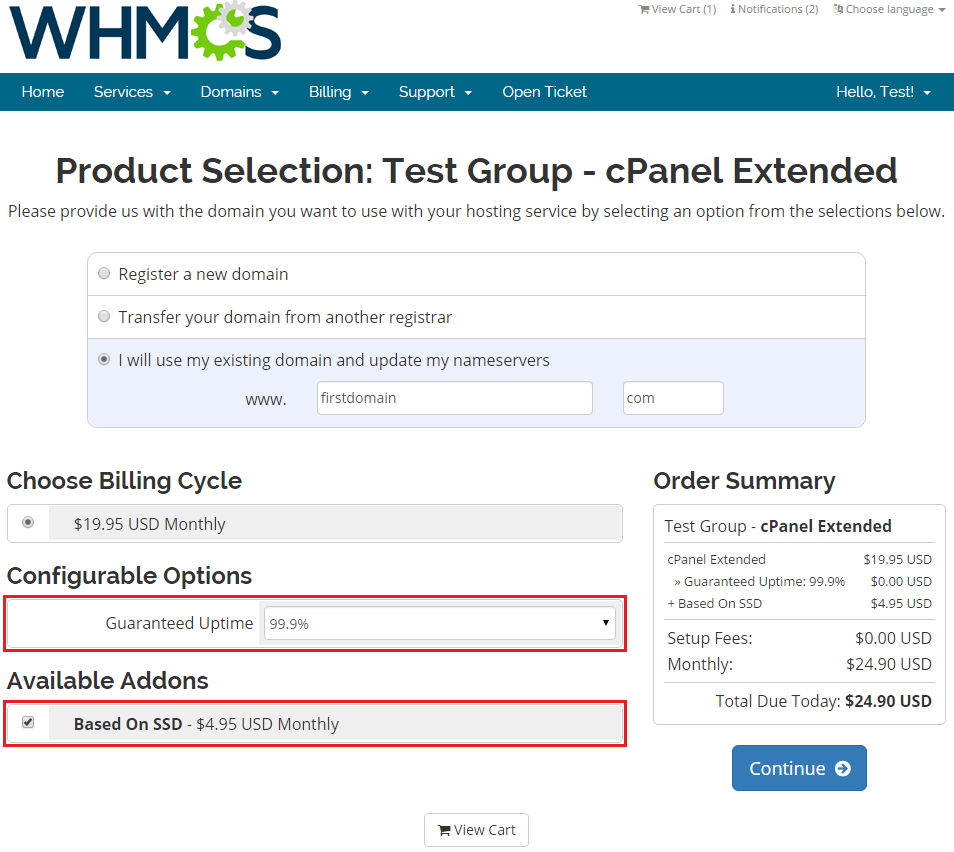Click the Total Due Today $24.90 USD text
This screenshot has height=852, width=954.
tap(823, 701)
